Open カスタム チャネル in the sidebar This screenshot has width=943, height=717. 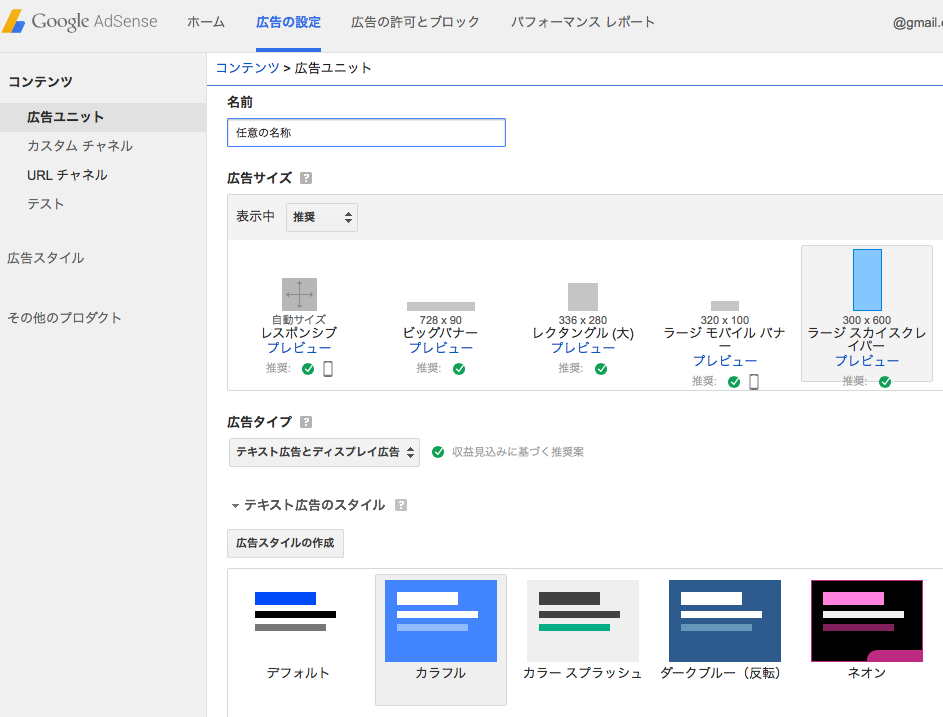(x=79, y=146)
